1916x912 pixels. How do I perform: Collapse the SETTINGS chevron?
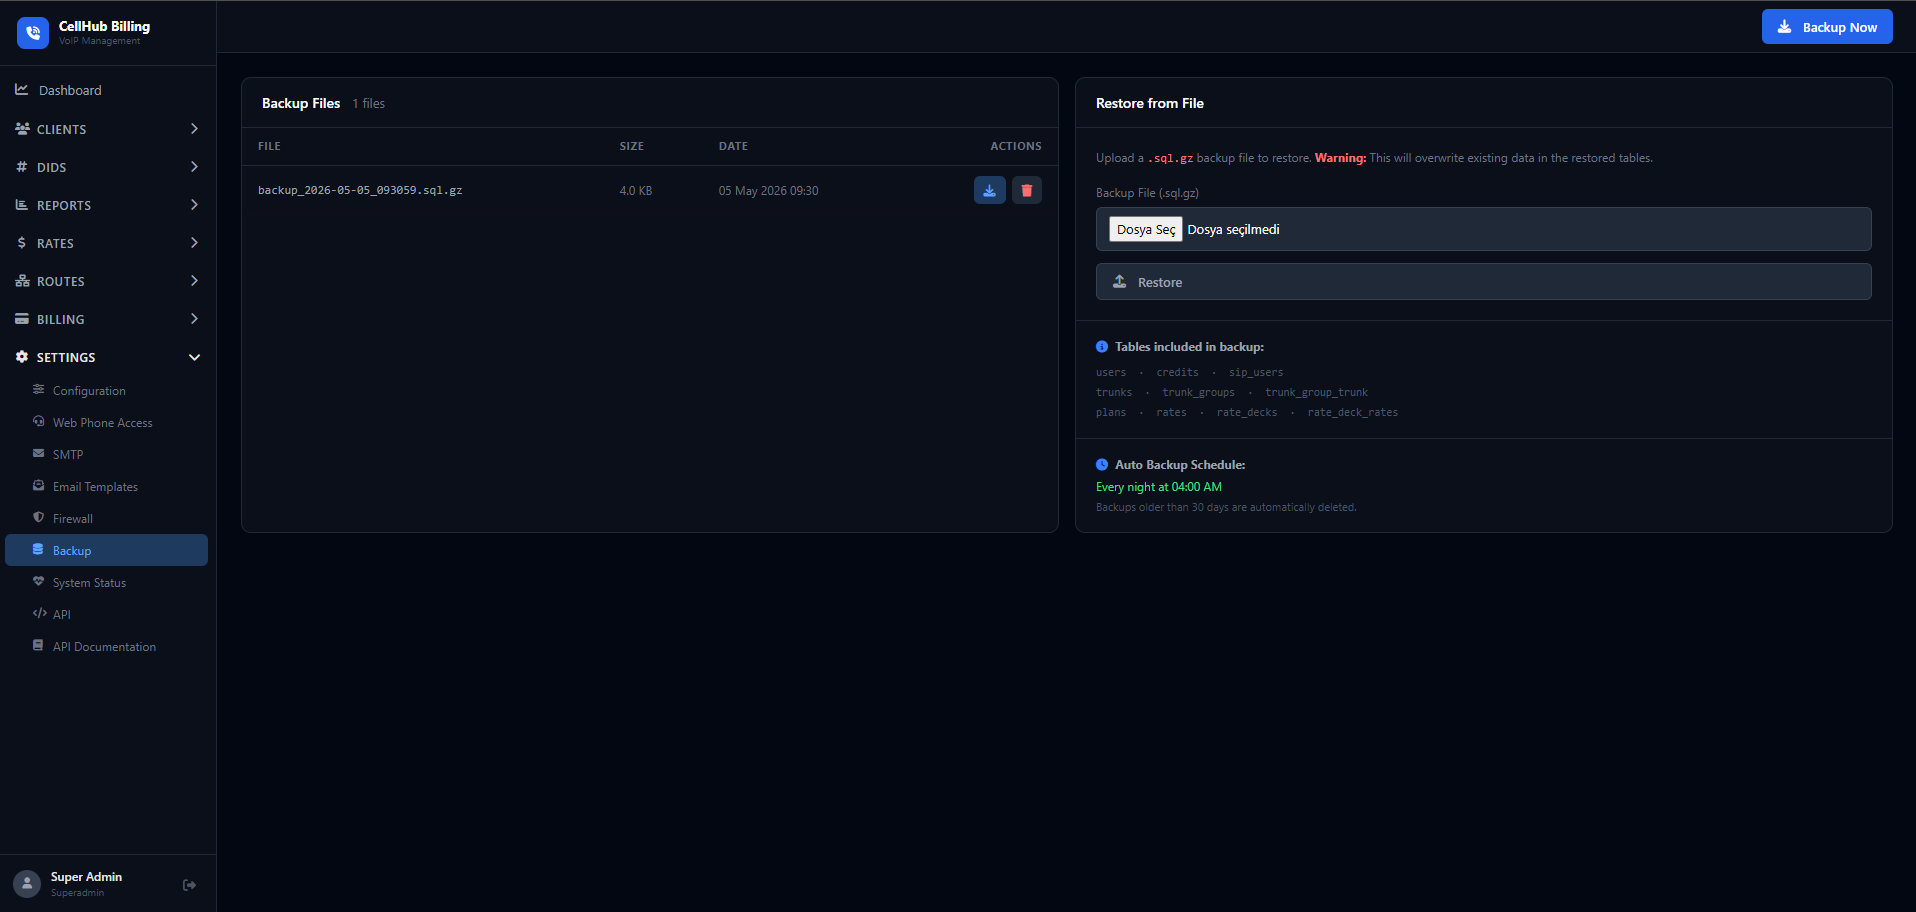tap(194, 357)
